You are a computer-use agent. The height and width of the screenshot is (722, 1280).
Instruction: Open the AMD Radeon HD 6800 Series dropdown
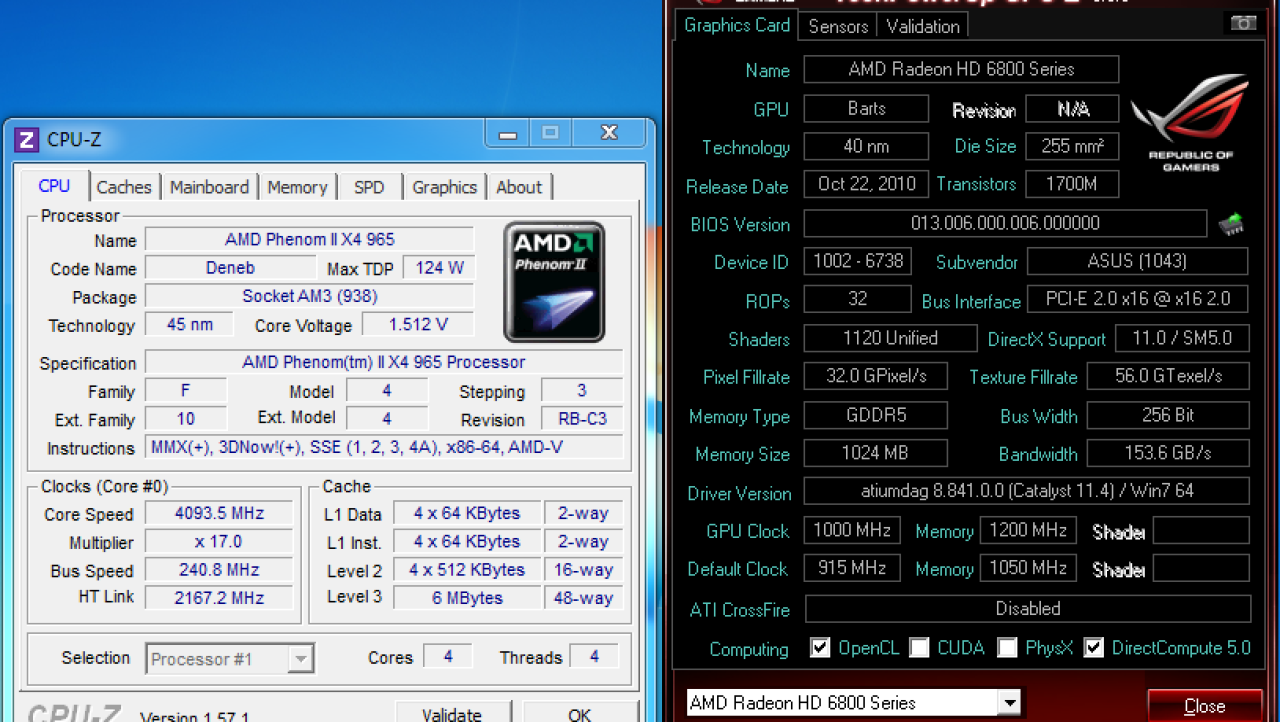[854, 703]
